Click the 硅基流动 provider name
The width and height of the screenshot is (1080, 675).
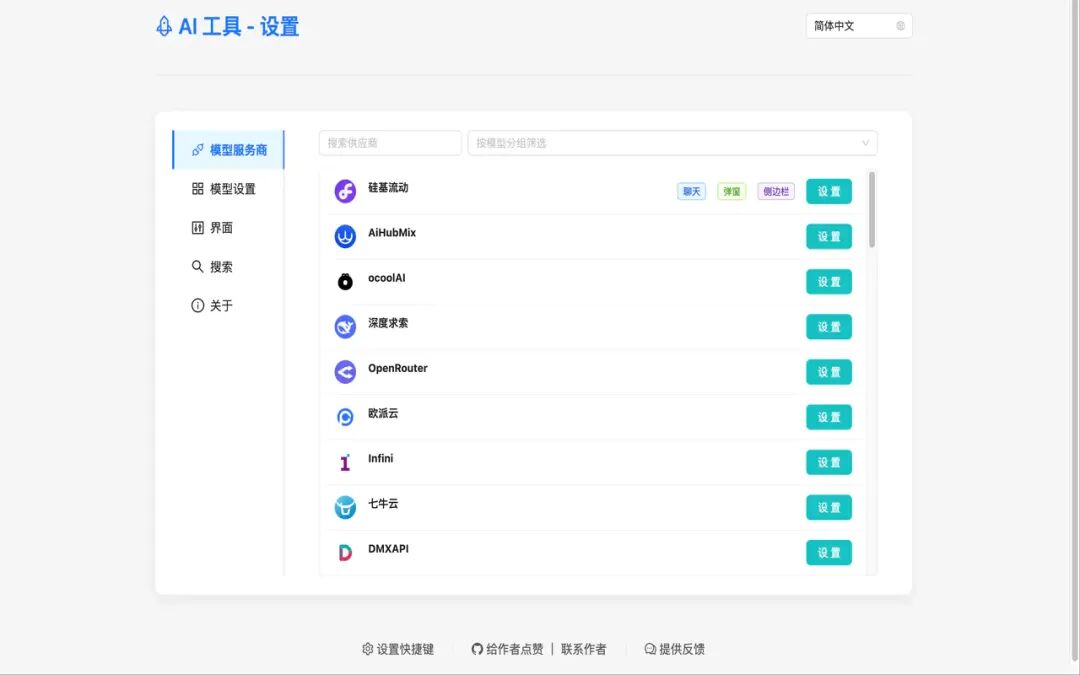point(388,187)
